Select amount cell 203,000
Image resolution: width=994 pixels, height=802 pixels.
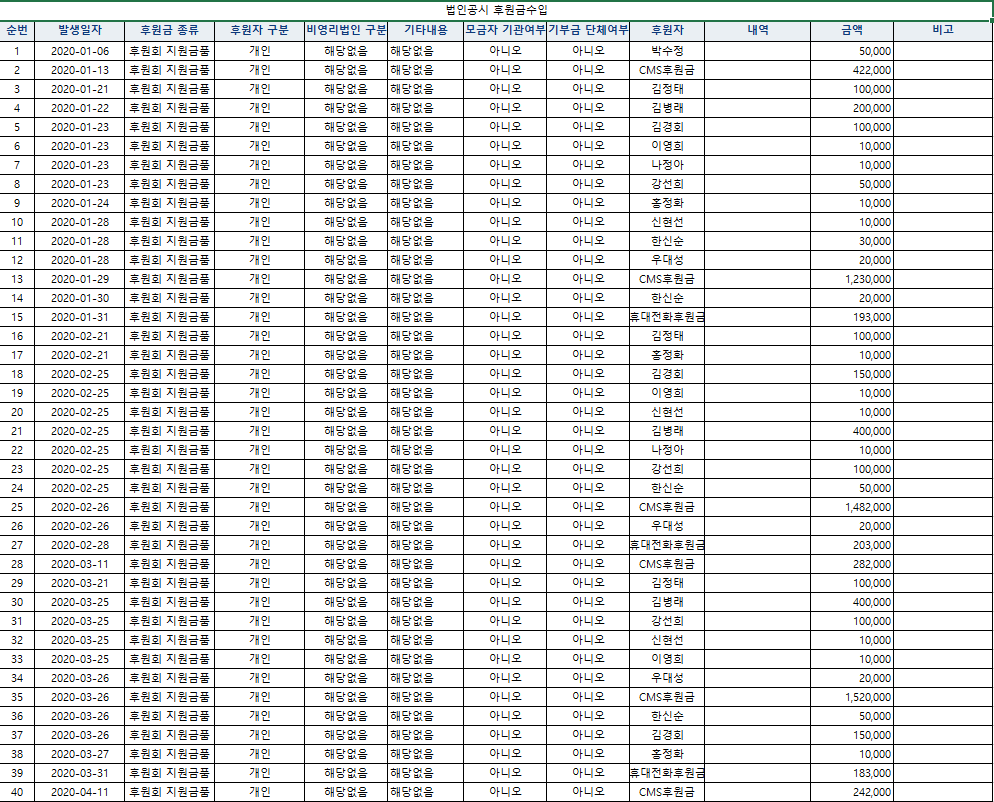(x=852, y=546)
